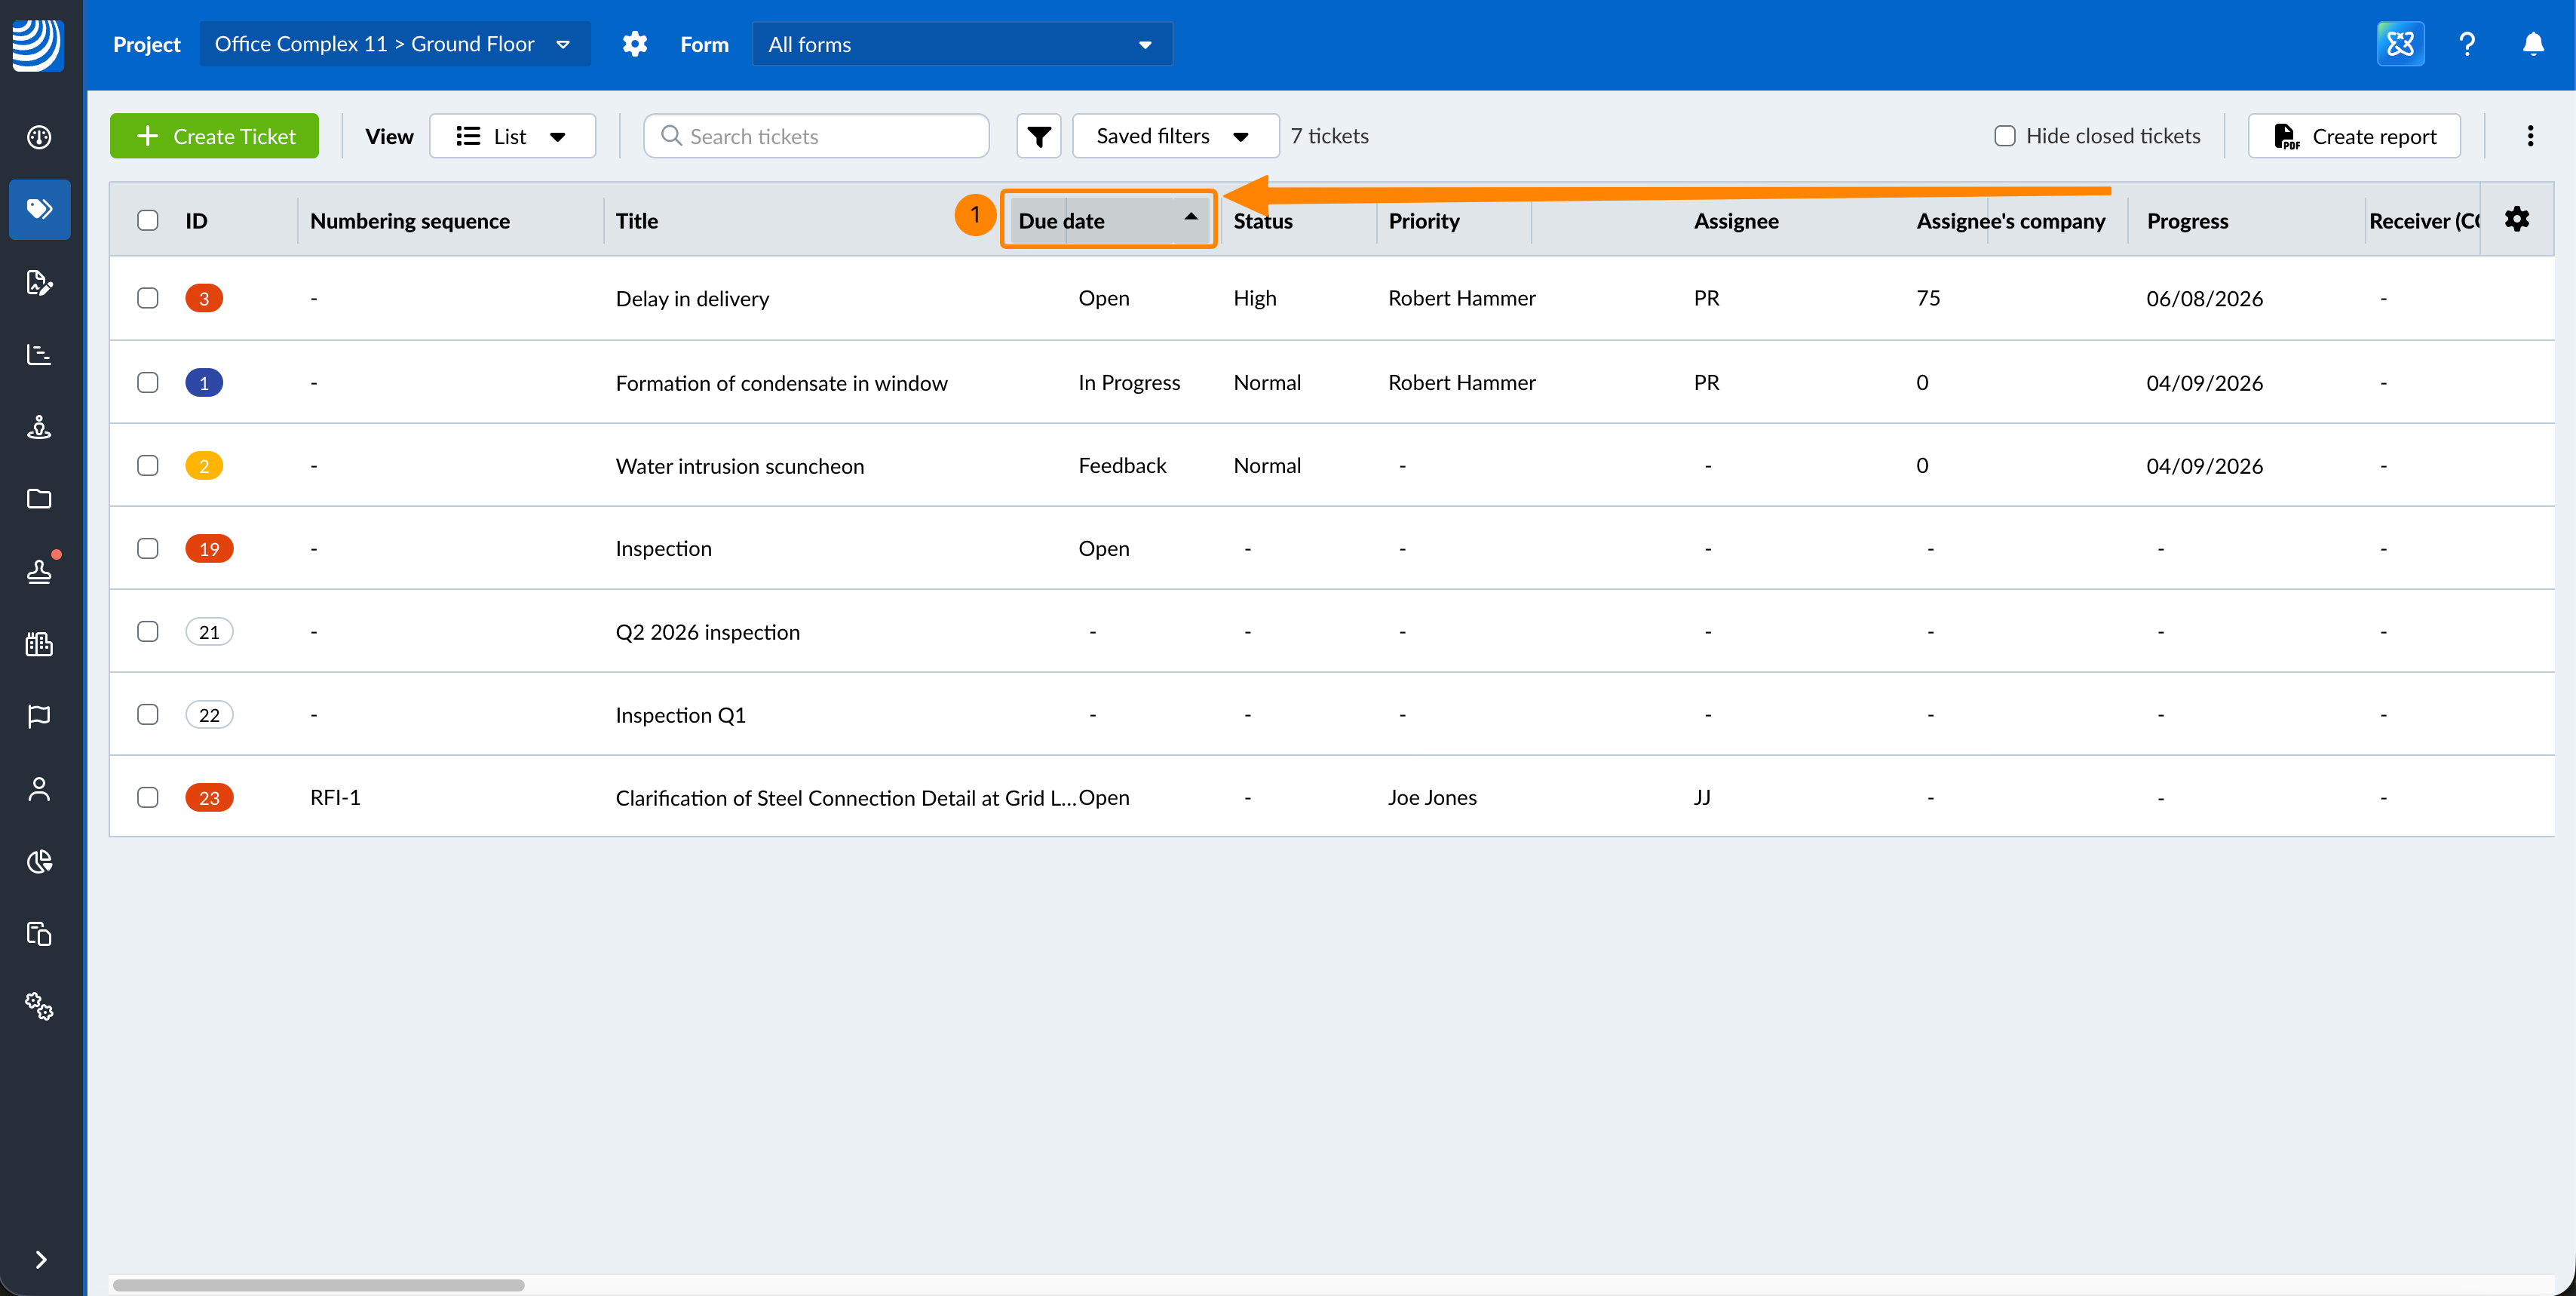2576x1296 pixels.
Task: Check the box for Delay in delivery ticket
Action: (148, 298)
